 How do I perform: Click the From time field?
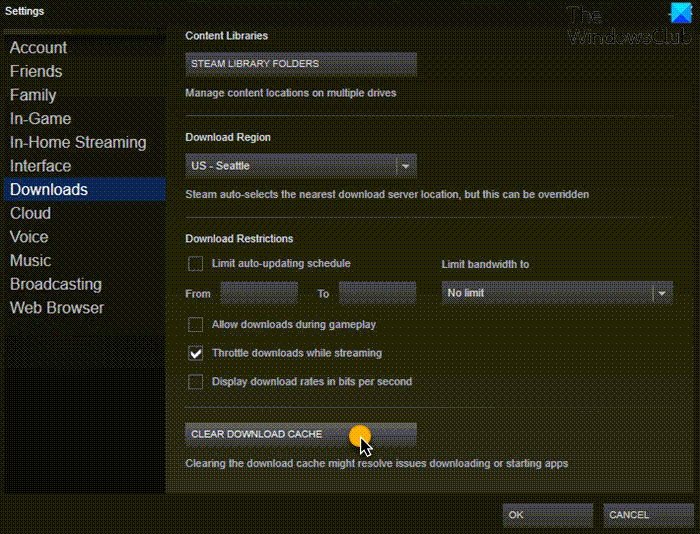point(259,293)
